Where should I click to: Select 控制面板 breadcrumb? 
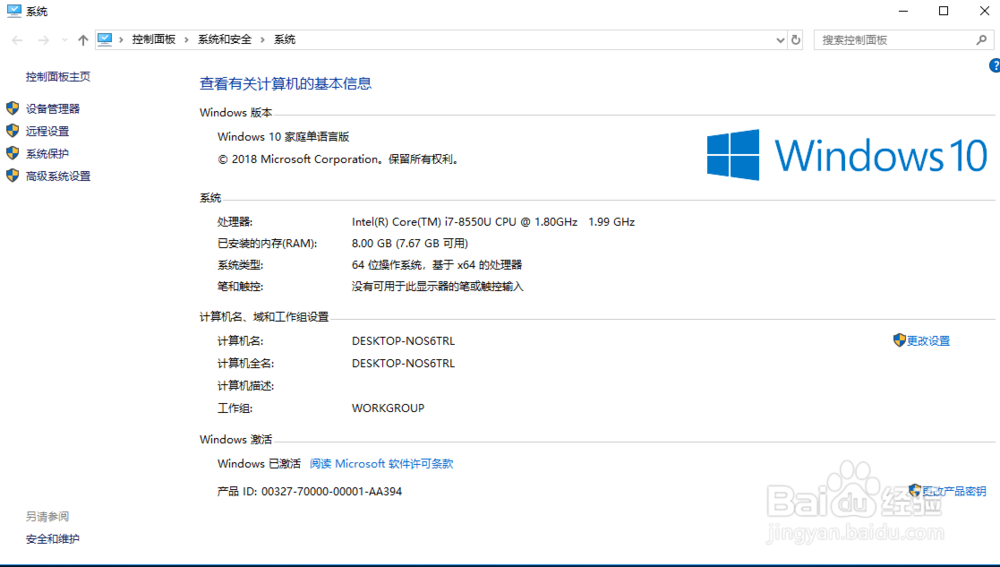pos(154,40)
